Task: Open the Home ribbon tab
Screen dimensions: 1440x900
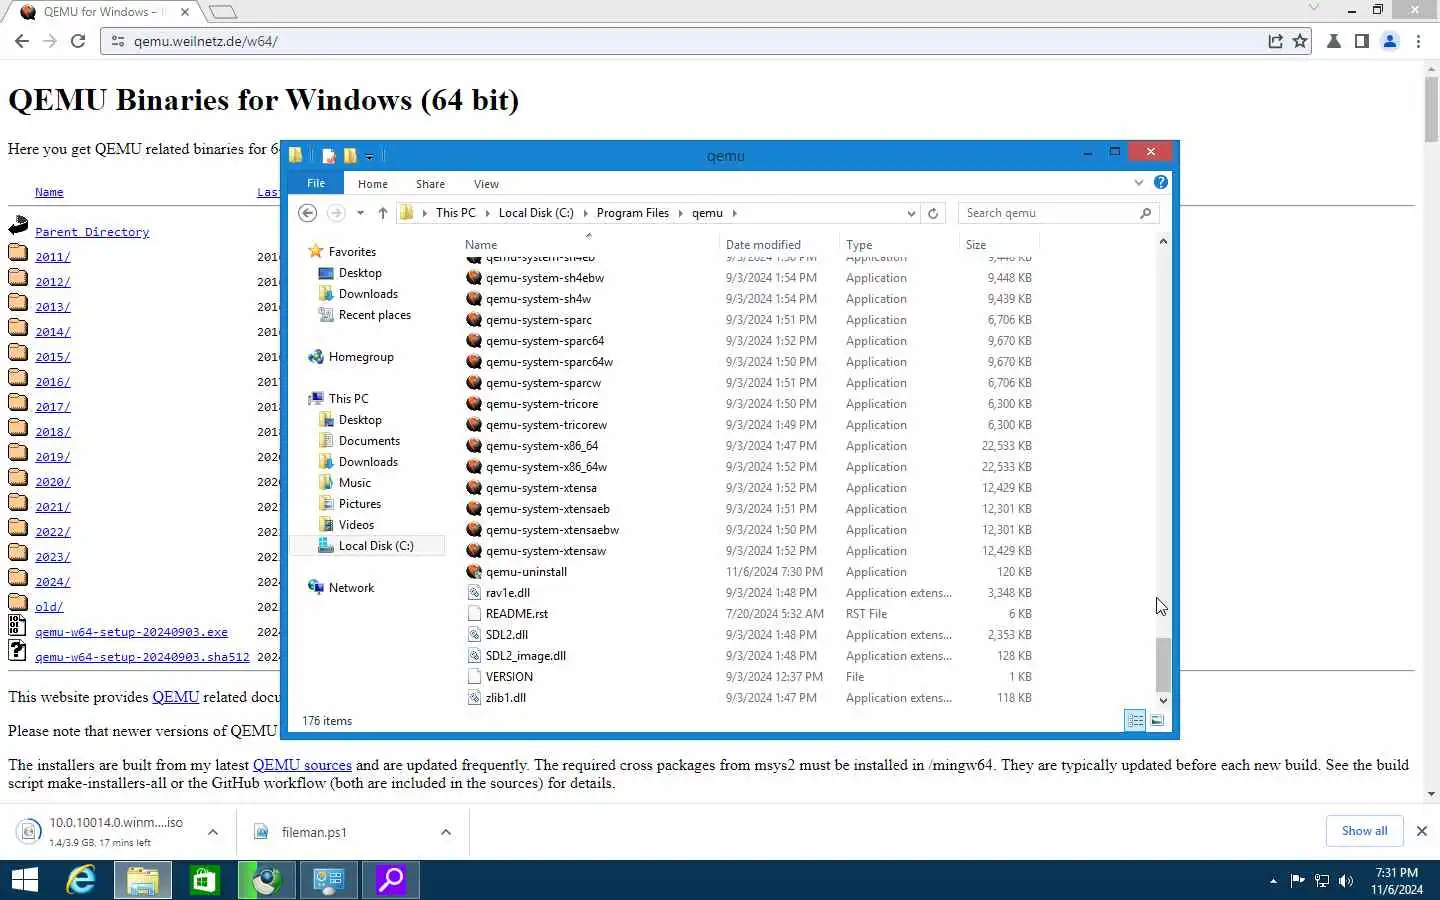Action: pyautogui.click(x=372, y=184)
